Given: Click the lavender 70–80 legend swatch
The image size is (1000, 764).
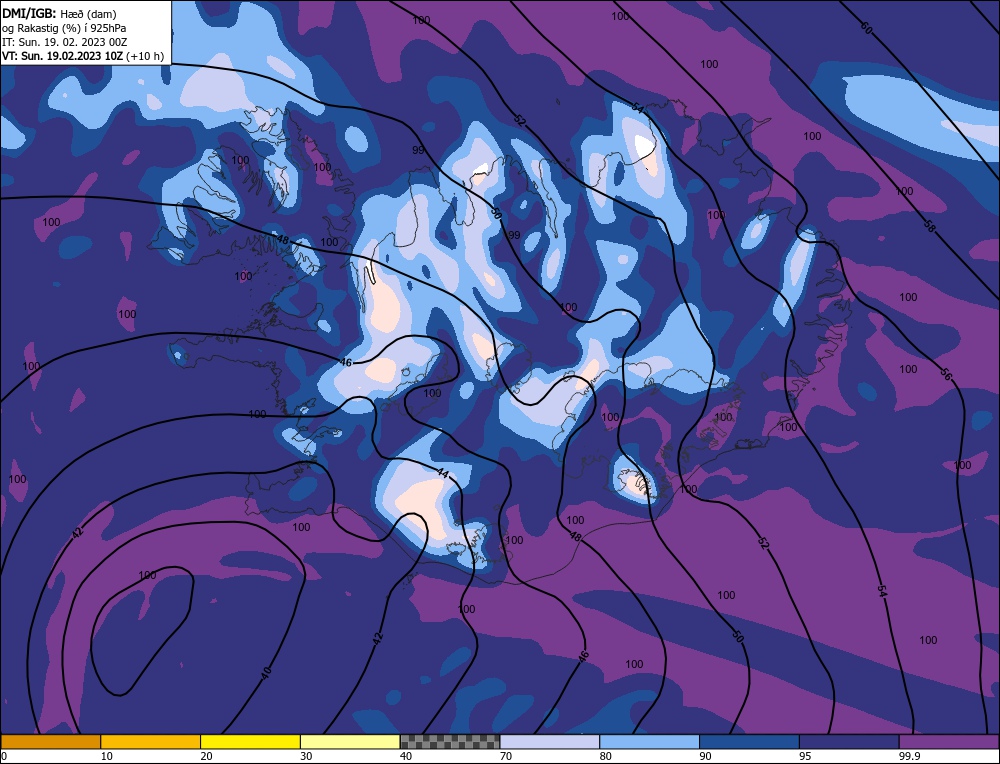Looking at the screenshot, I should 550,741.
